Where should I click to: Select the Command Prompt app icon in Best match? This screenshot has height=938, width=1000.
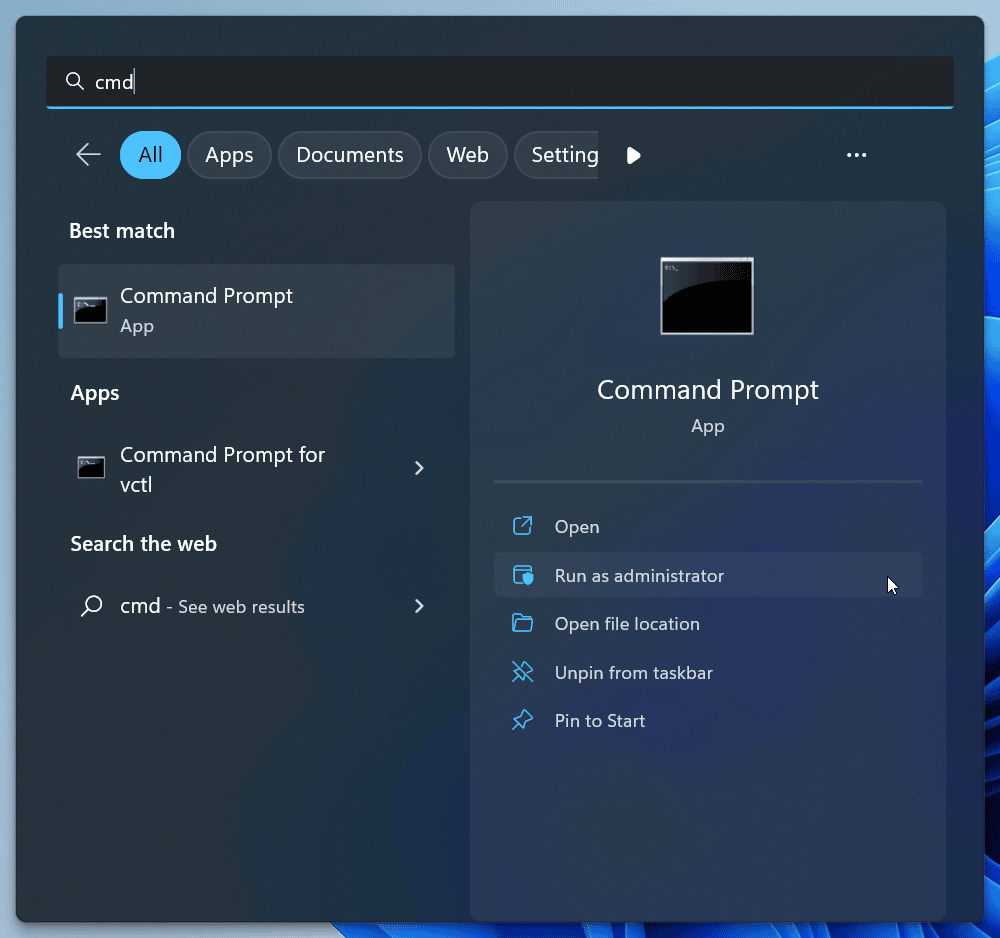(x=90, y=310)
